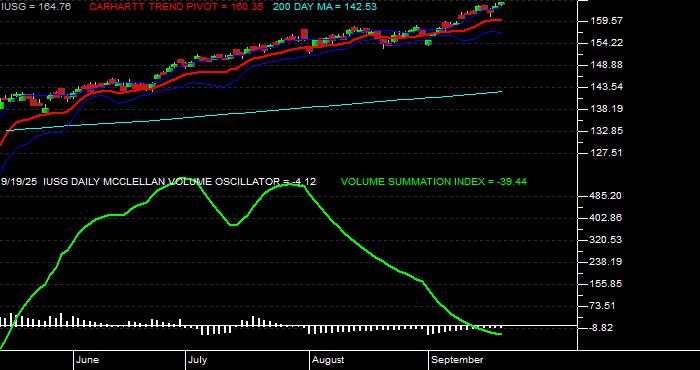The height and width of the screenshot is (370, 700).
Task: Click the 138.19 price axis value
Action: (x=606, y=109)
